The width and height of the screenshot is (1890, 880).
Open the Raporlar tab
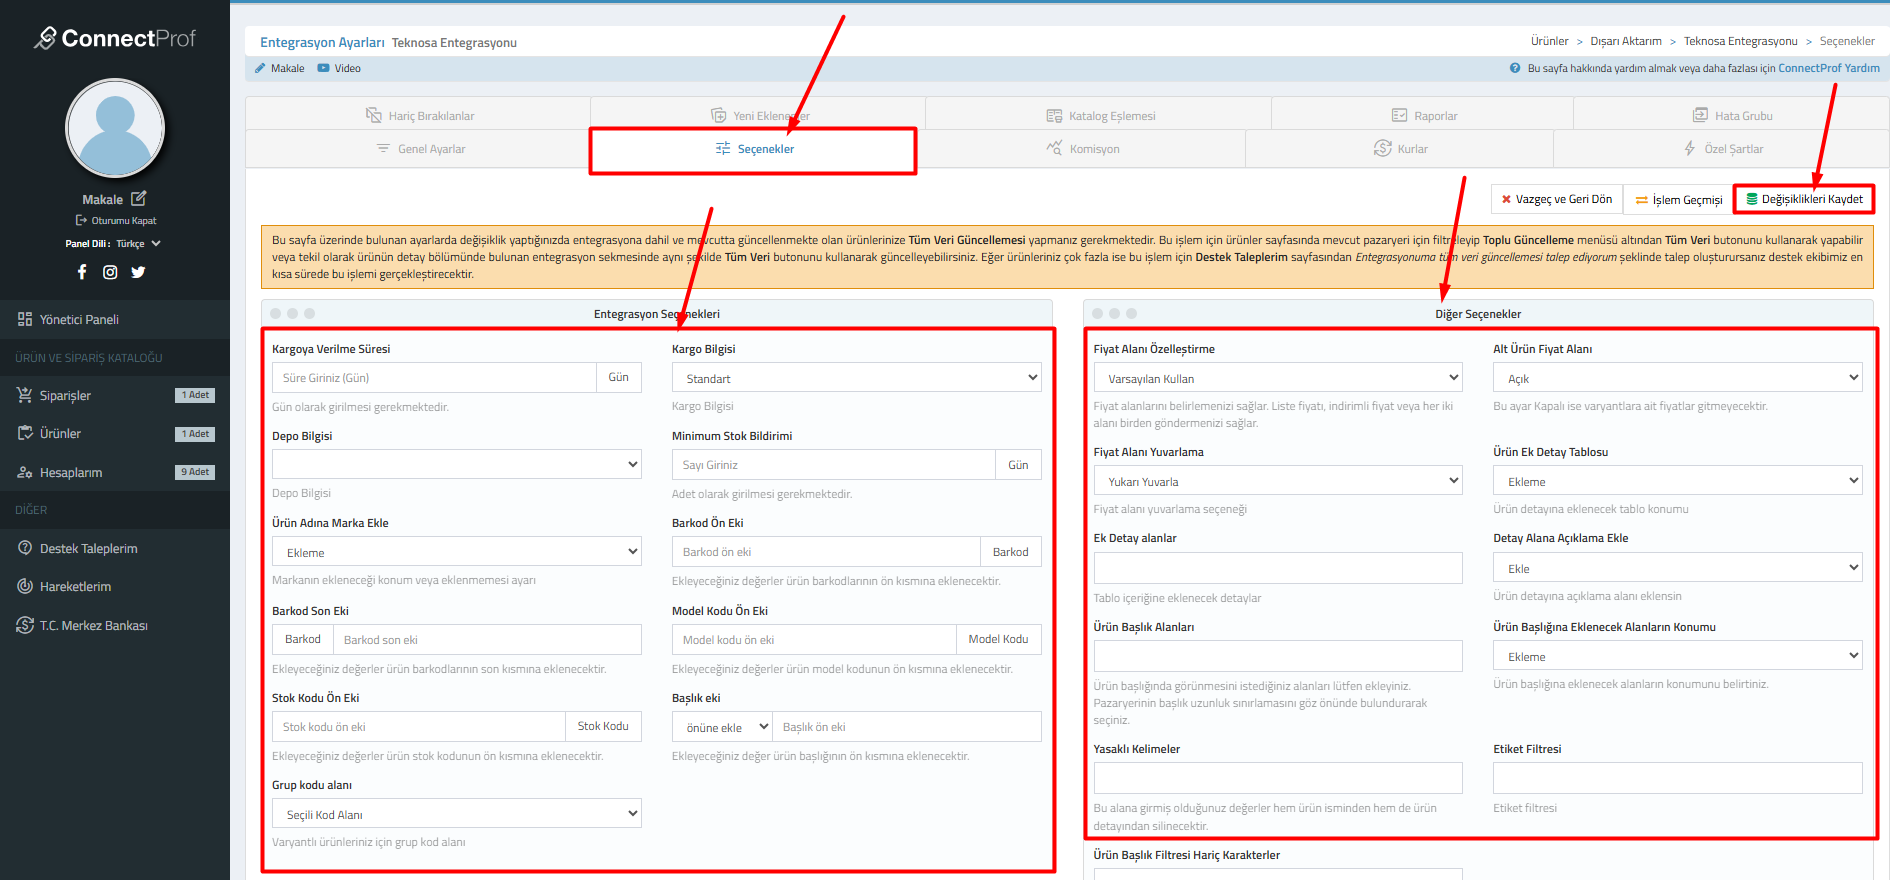pos(1424,116)
